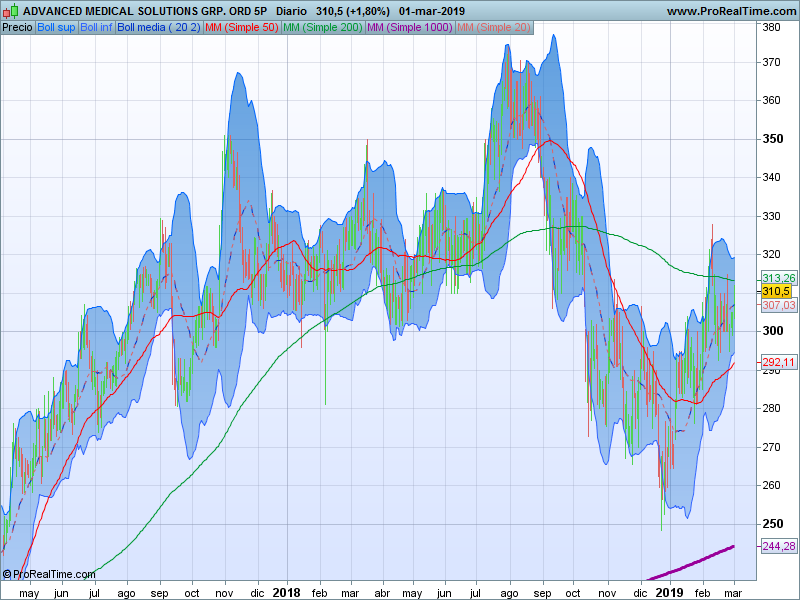Click the 2018 year label on the time axis
Screen dimensions: 800x600
287,592
